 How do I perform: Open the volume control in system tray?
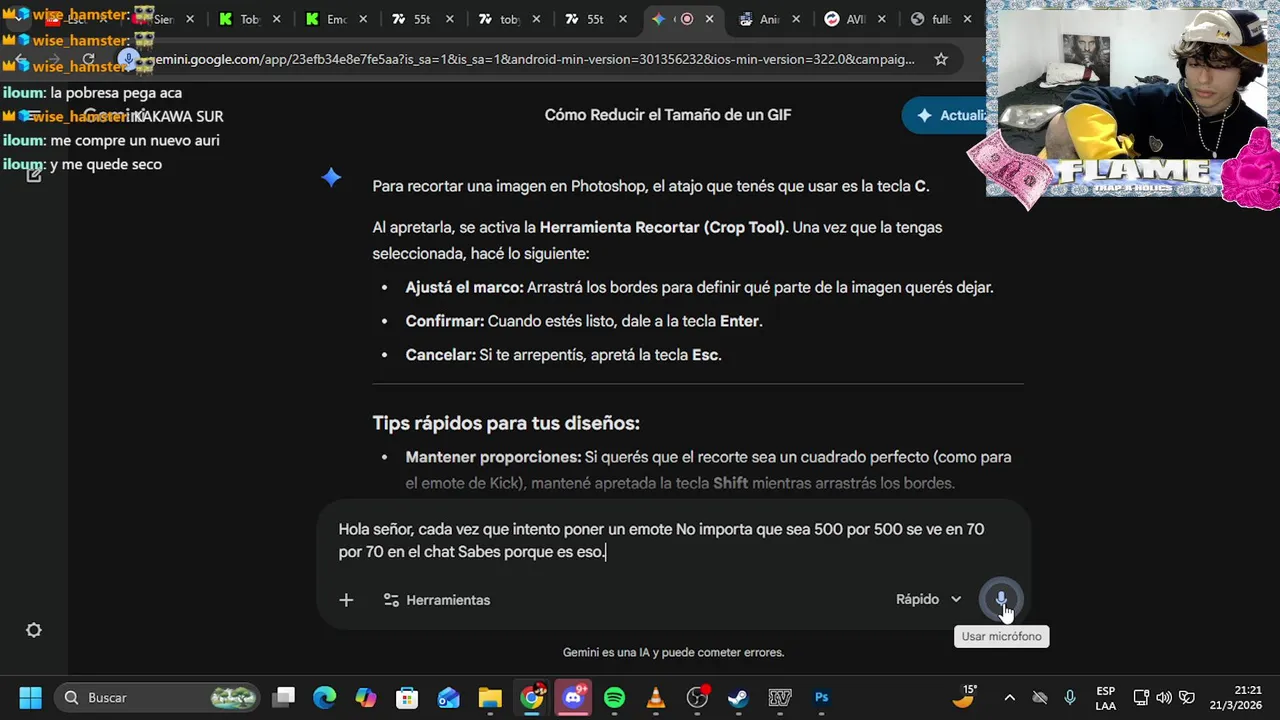1164,697
